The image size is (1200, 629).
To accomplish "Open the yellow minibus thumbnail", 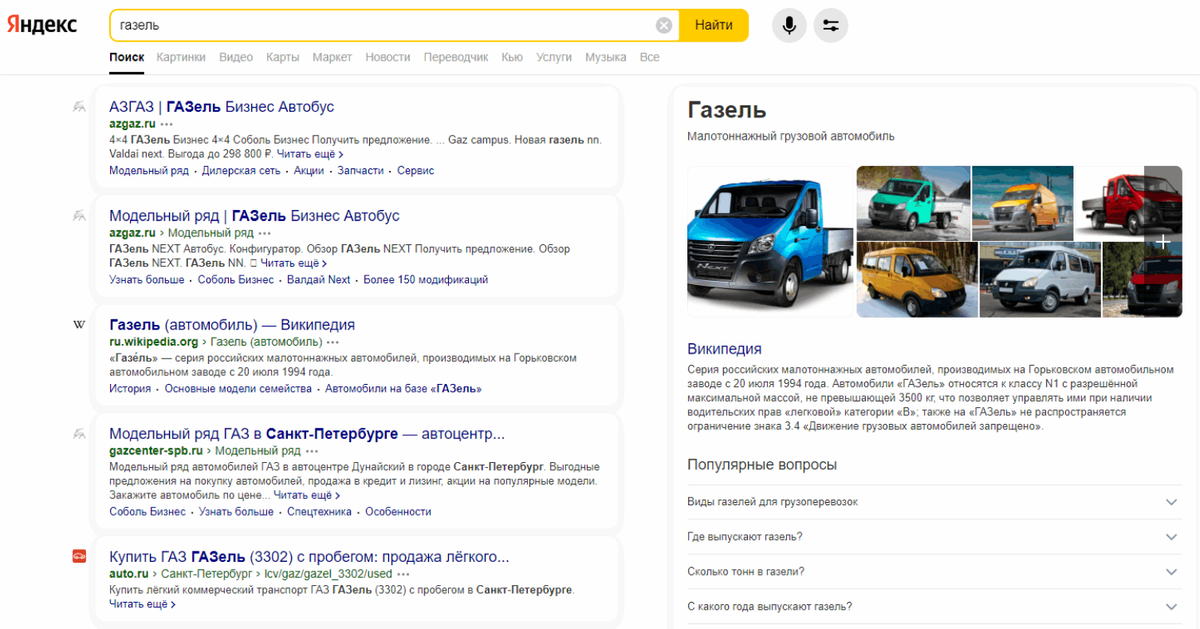I will pyautogui.click(x=917, y=280).
